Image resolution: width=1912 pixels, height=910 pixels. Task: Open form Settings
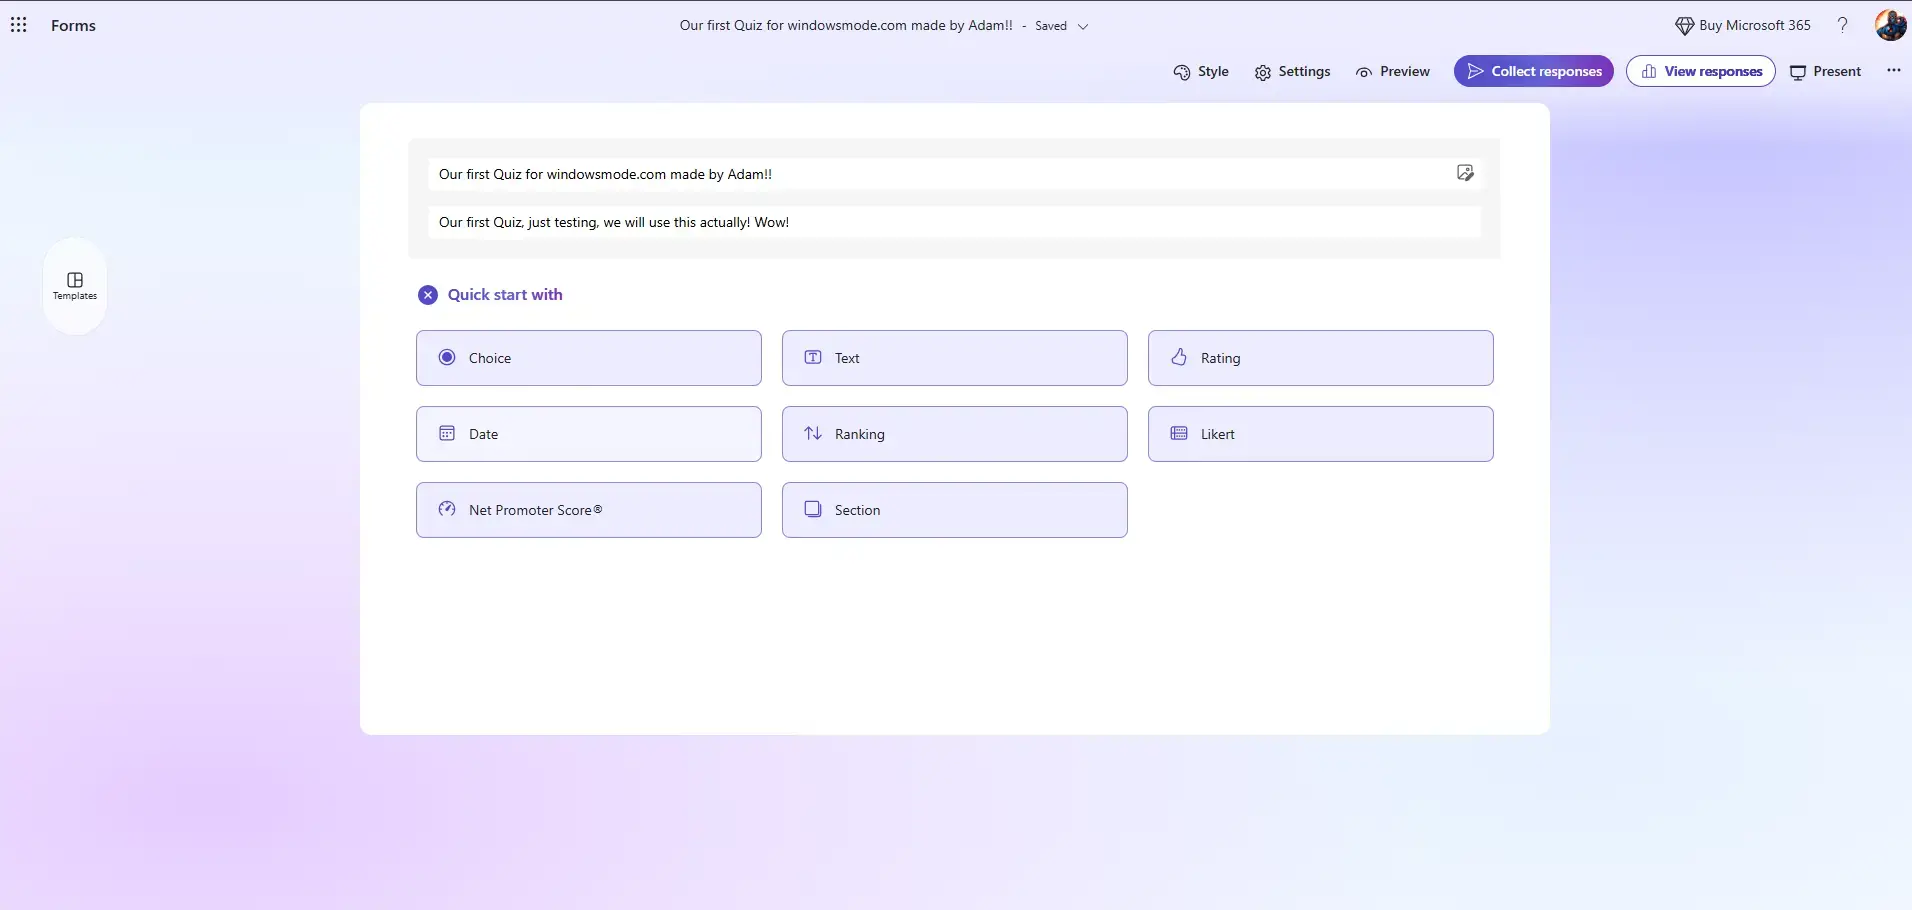(x=1292, y=72)
